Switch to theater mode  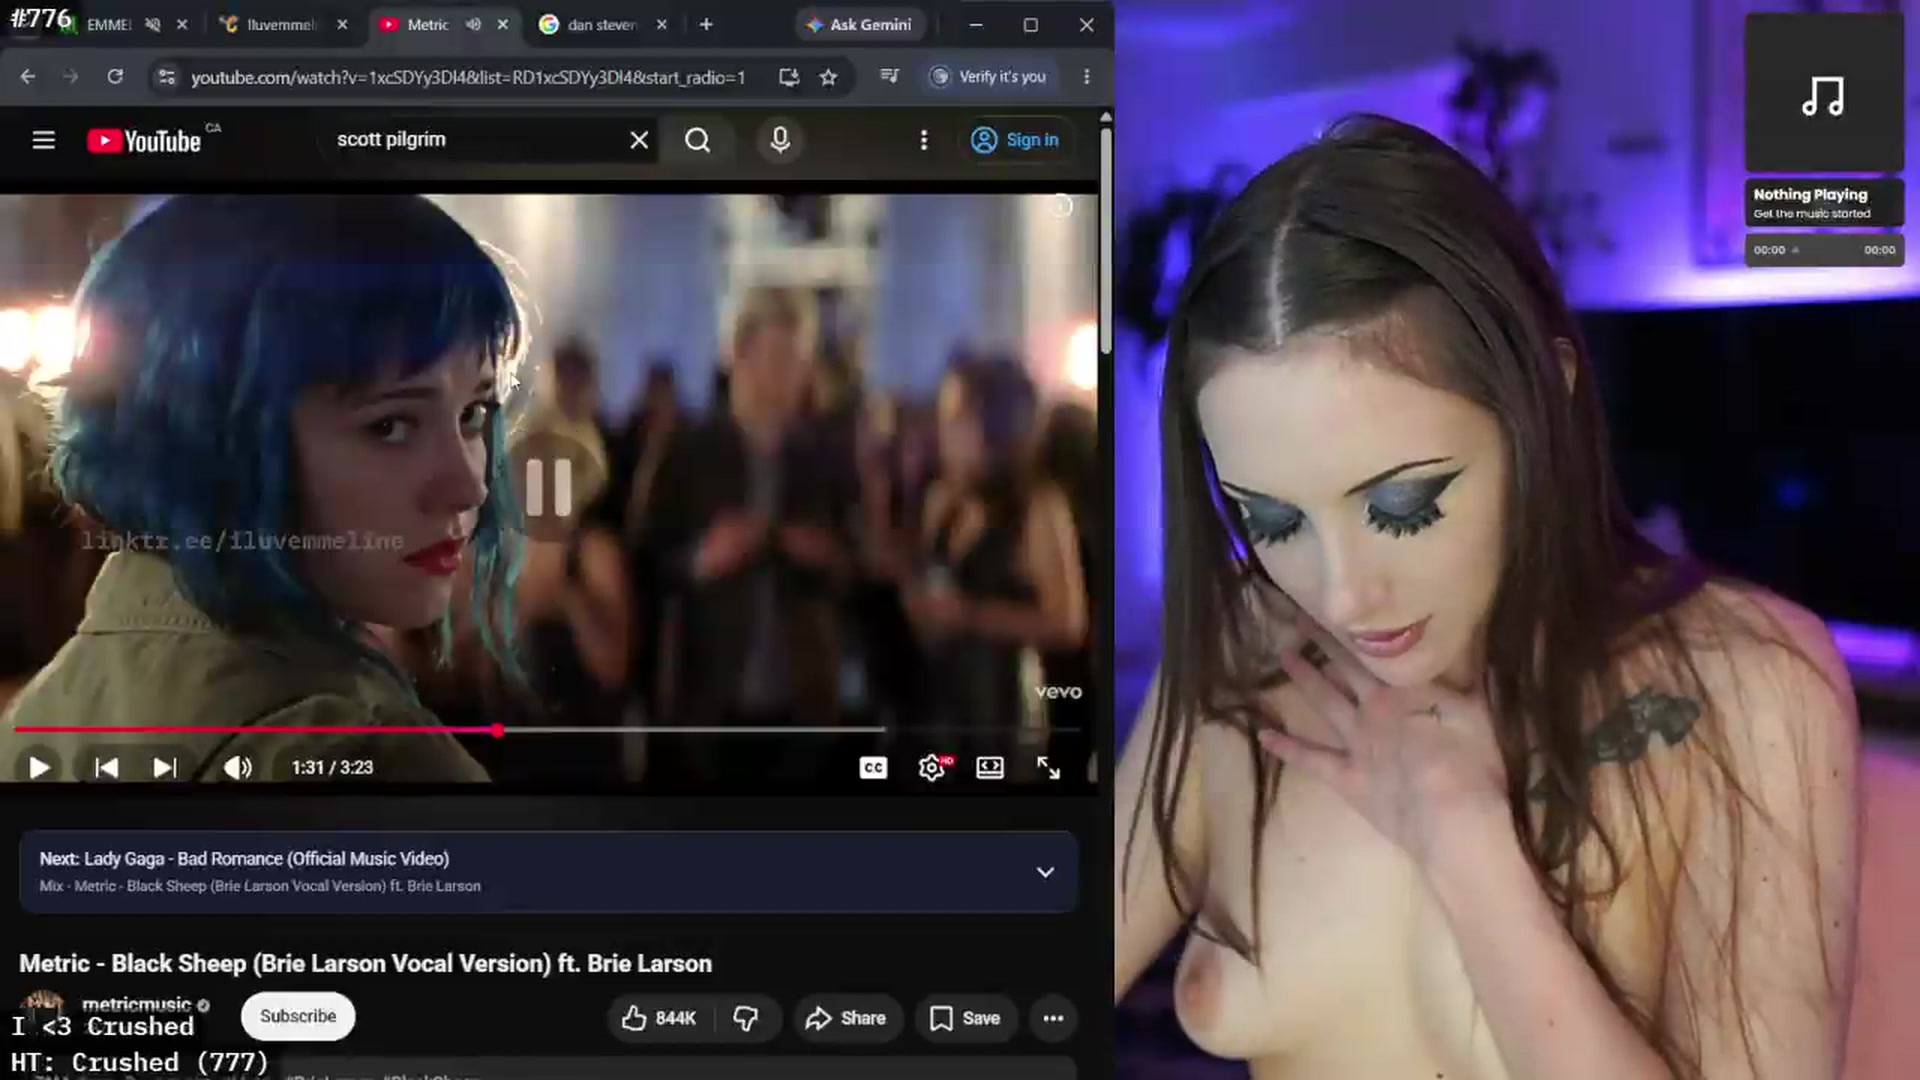point(990,767)
